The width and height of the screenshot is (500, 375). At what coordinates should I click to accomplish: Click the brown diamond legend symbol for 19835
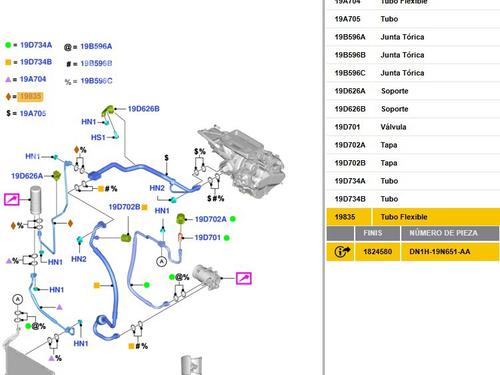click(8, 97)
